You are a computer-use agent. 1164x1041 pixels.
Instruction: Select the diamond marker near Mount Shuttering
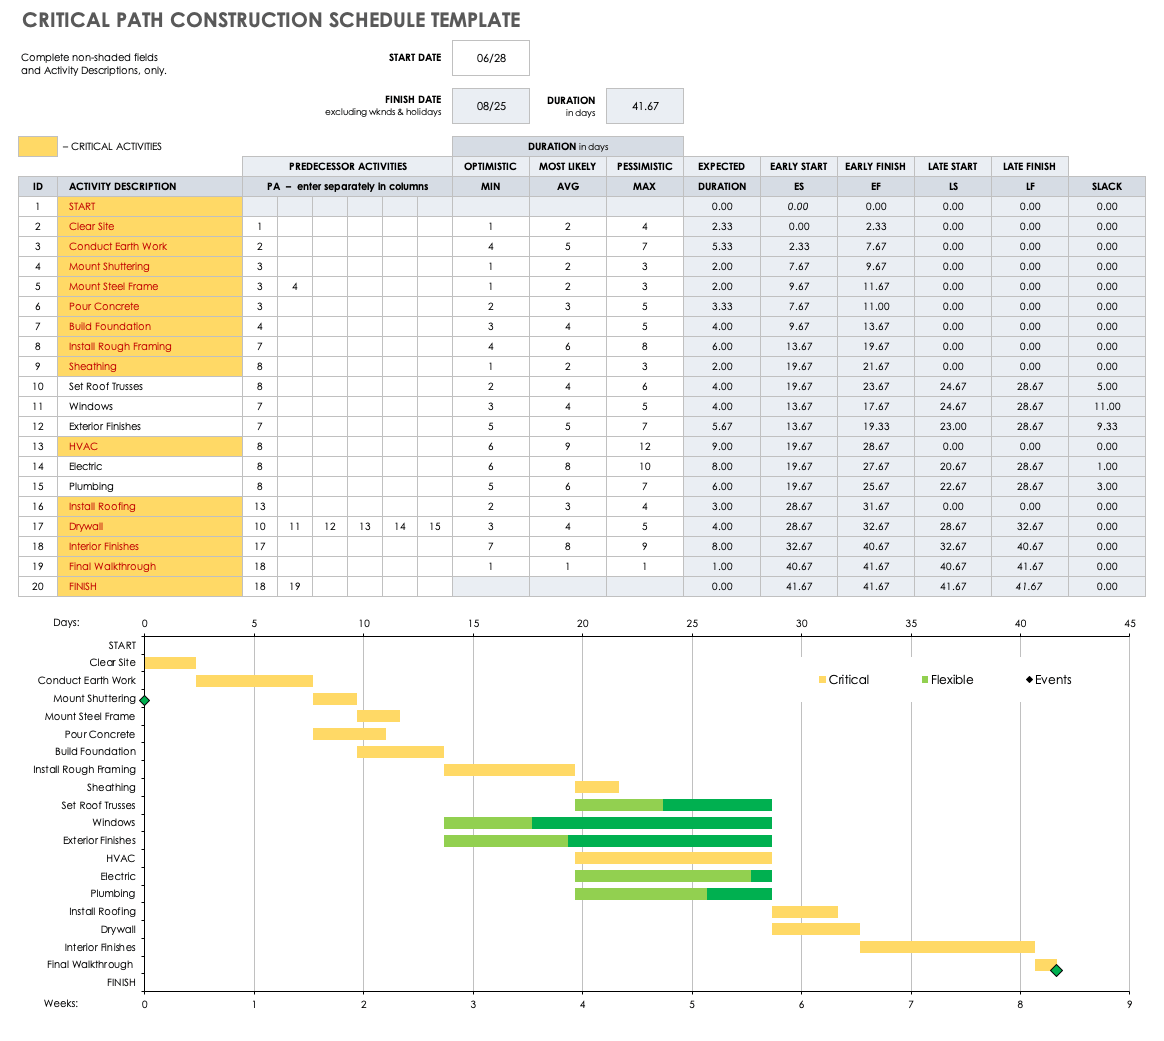click(x=144, y=700)
